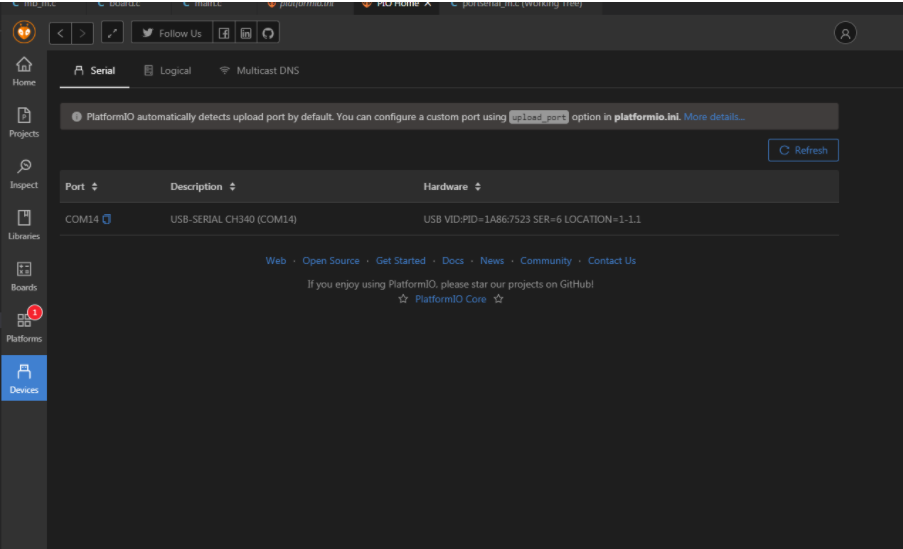Viewport: 903px width, 549px height.
Task: Sort the table by Hardware column
Action: tap(452, 187)
